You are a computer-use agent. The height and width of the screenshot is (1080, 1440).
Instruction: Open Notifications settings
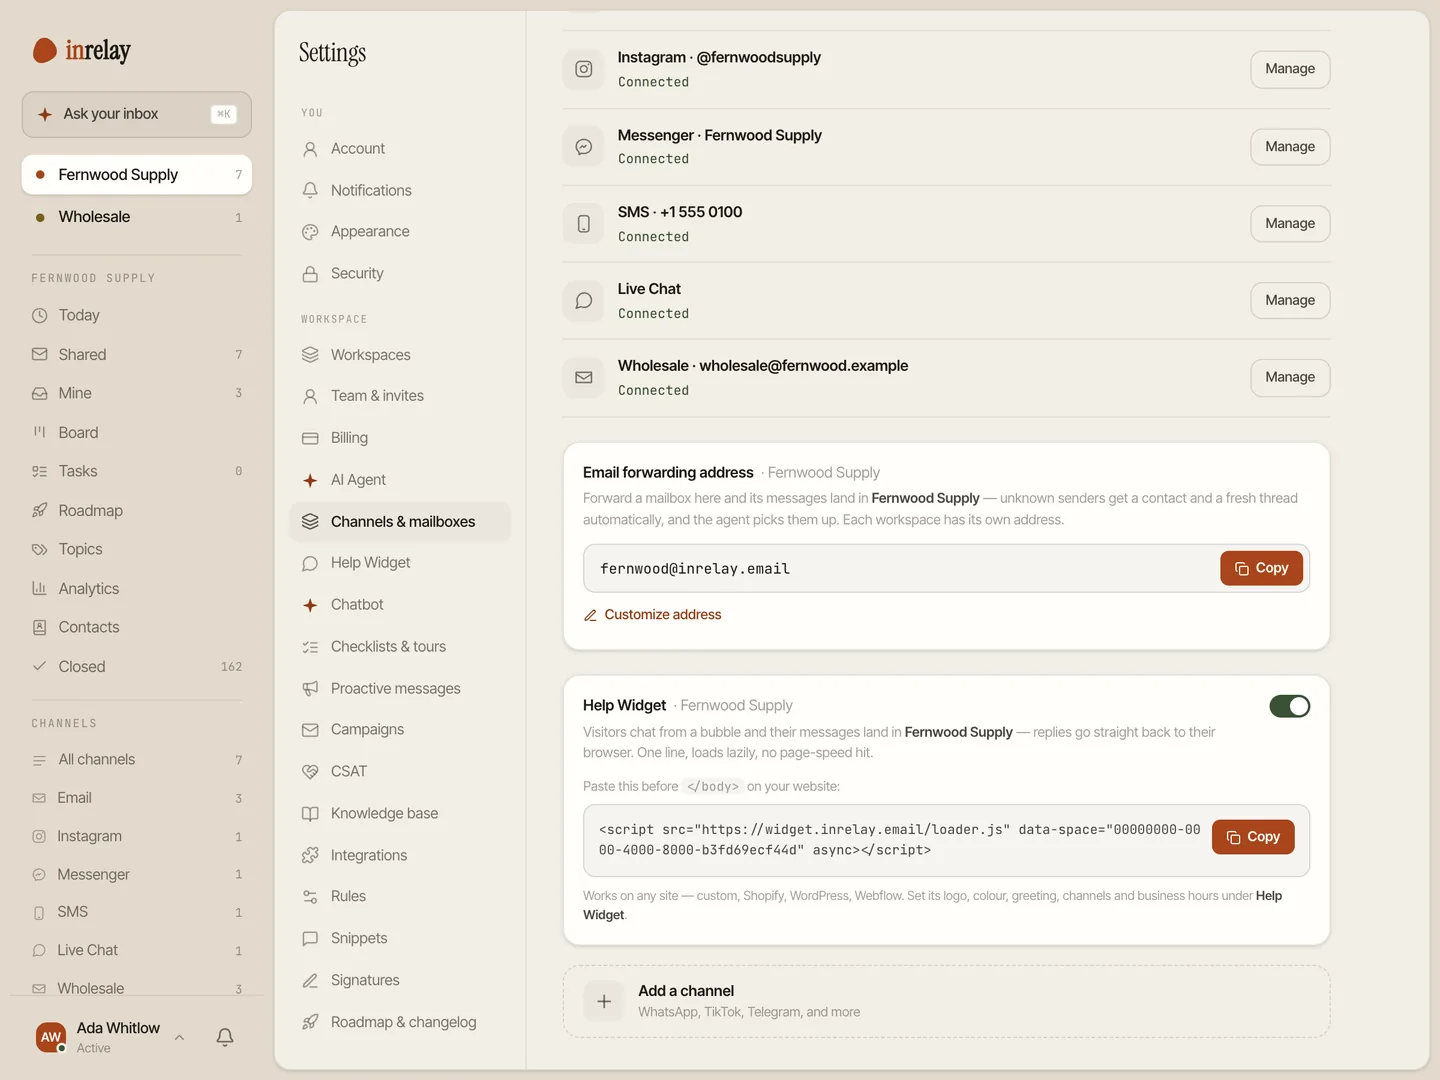pos(400,191)
